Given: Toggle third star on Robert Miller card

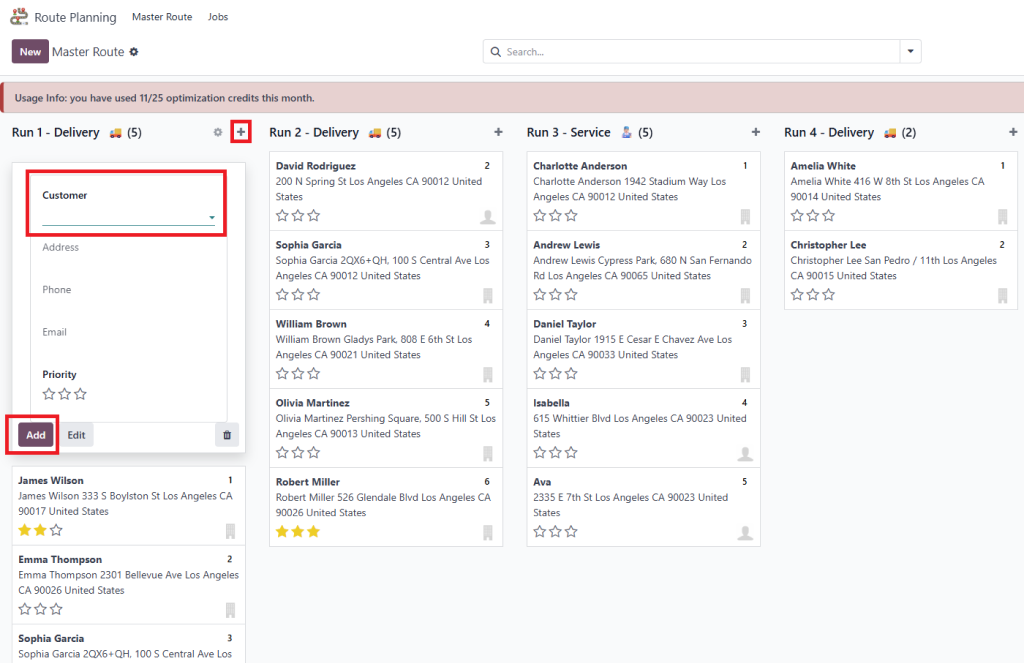Looking at the screenshot, I should [x=314, y=532].
